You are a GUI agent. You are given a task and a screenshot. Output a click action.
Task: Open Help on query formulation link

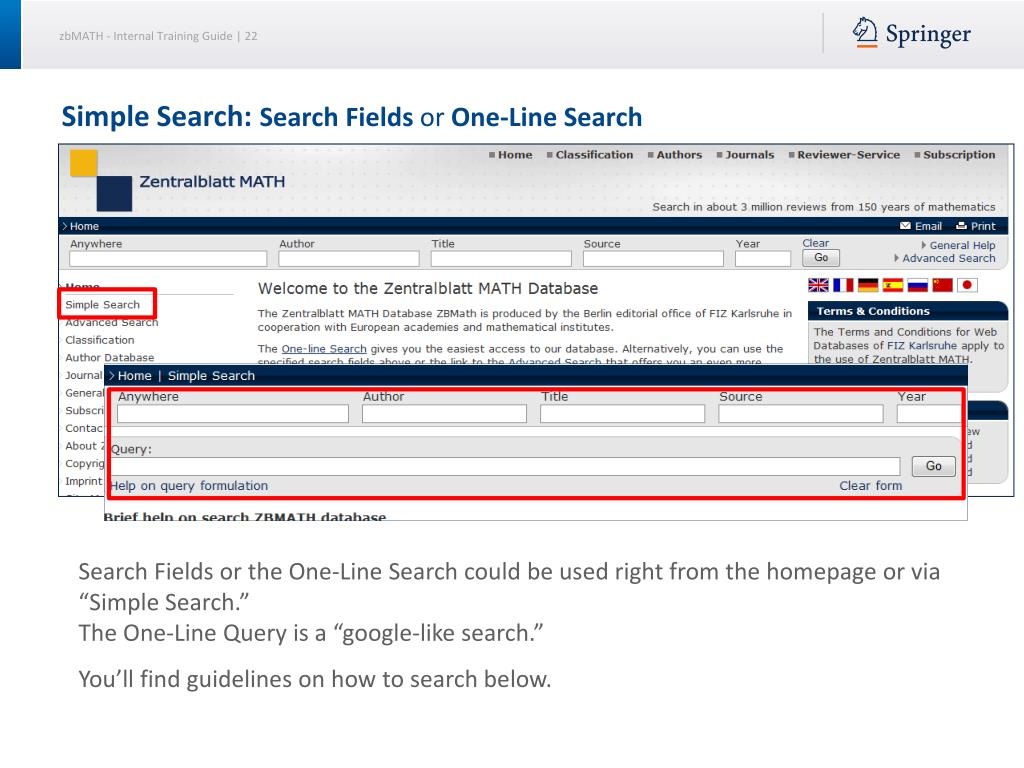click(x=189, y=486)
